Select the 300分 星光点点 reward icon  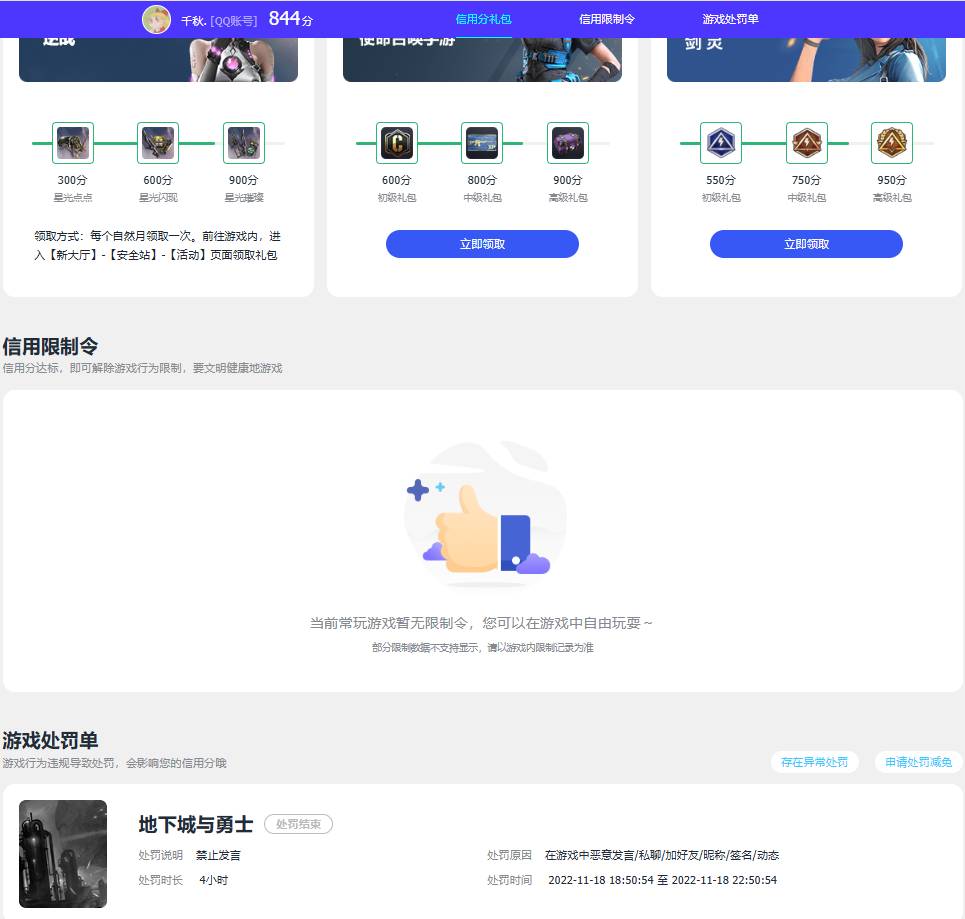click(71, 142)
